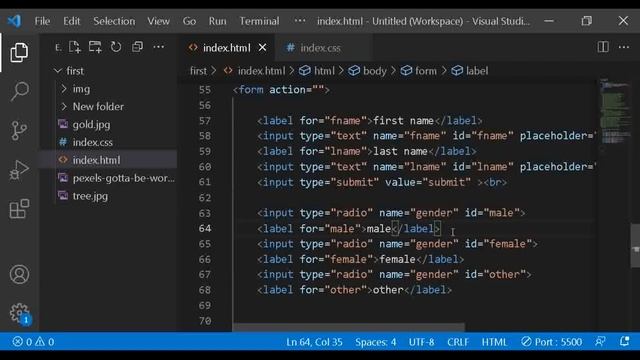Open the notifications bell in status bar
640x360 pixels.
624,342
